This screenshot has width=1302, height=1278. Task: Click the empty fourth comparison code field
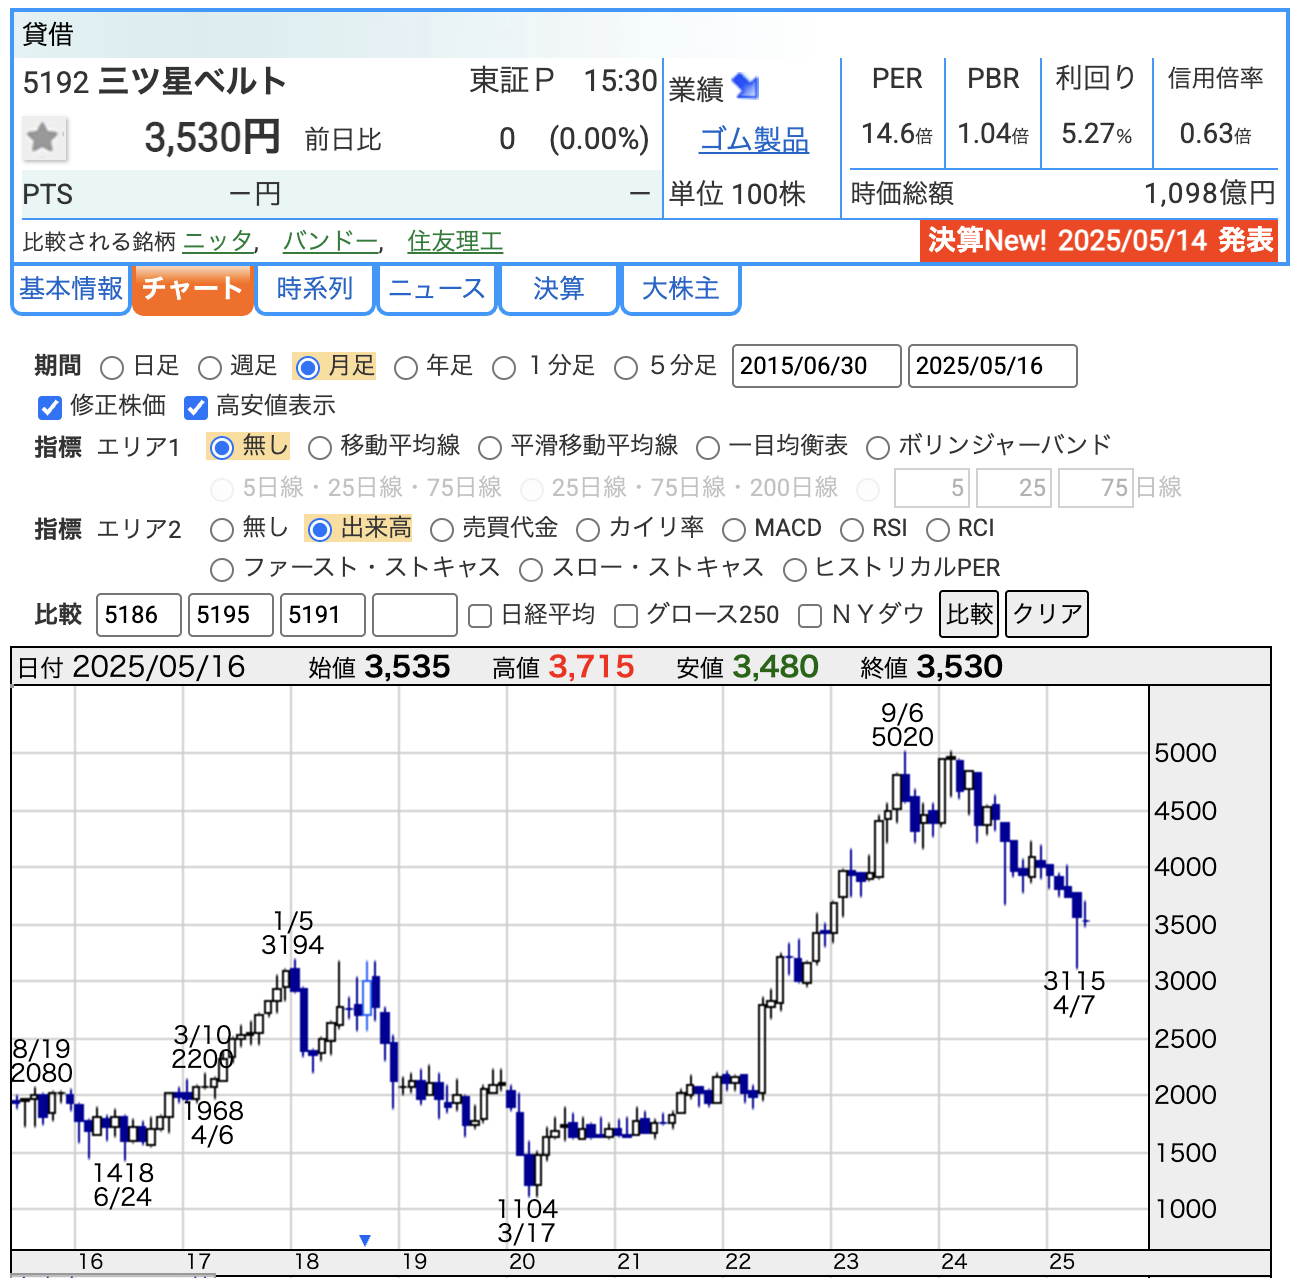pyautogui.click(x=415, y=615)
